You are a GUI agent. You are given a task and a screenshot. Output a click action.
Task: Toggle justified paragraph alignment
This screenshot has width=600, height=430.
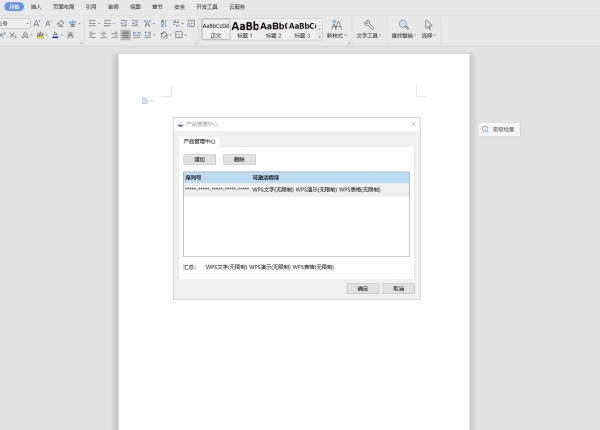pos(126,35)
